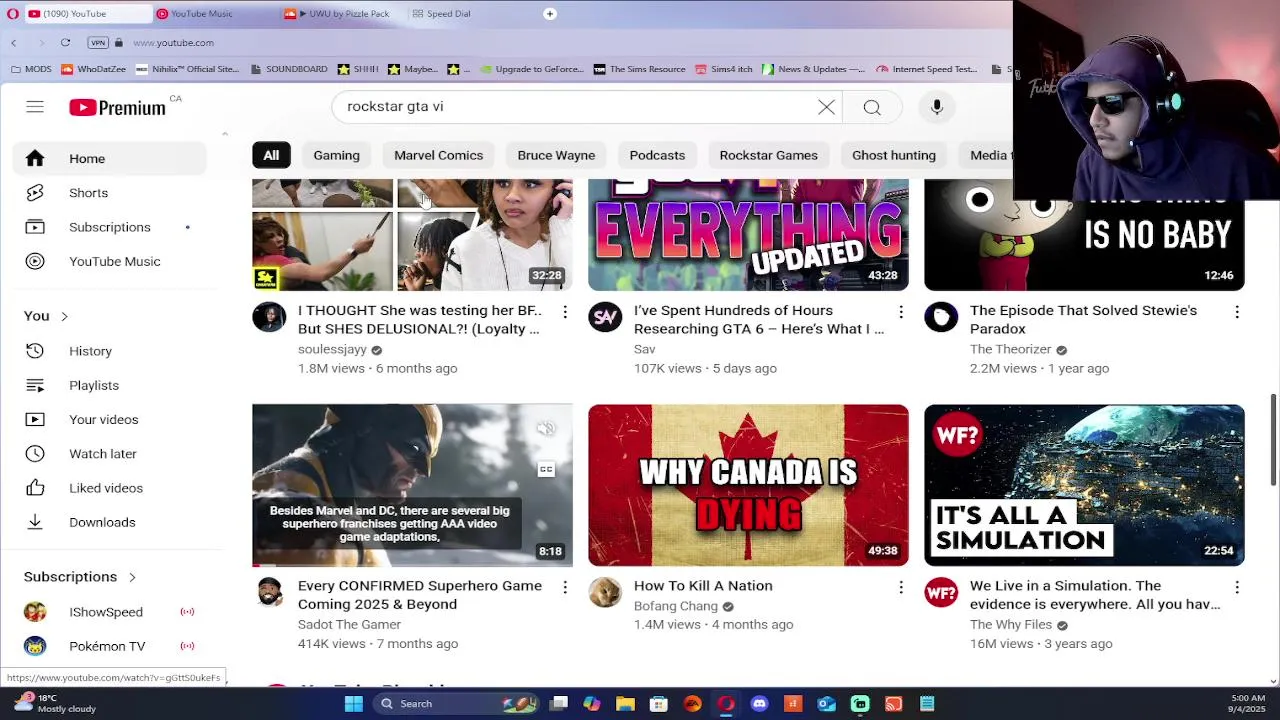Open the Pokémon TV subscription channel

pos(110,646)
